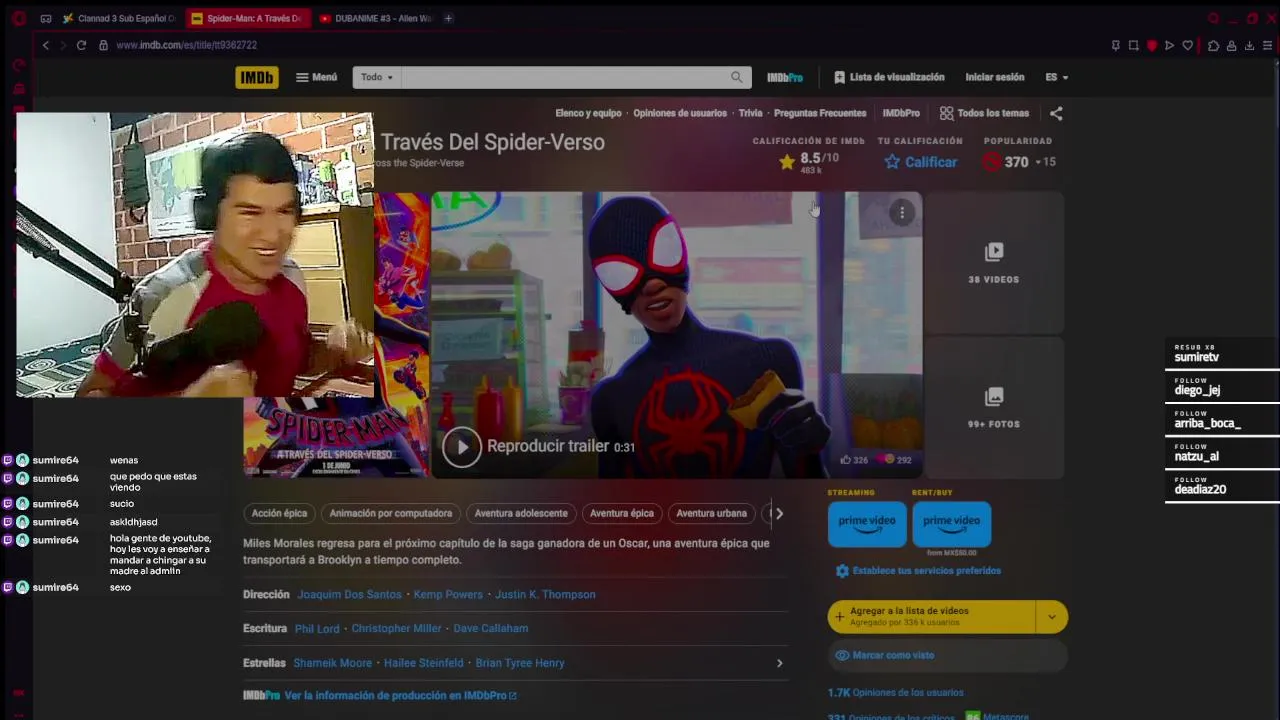Open the 8.5/10 IMDb rating

point(808,162)
